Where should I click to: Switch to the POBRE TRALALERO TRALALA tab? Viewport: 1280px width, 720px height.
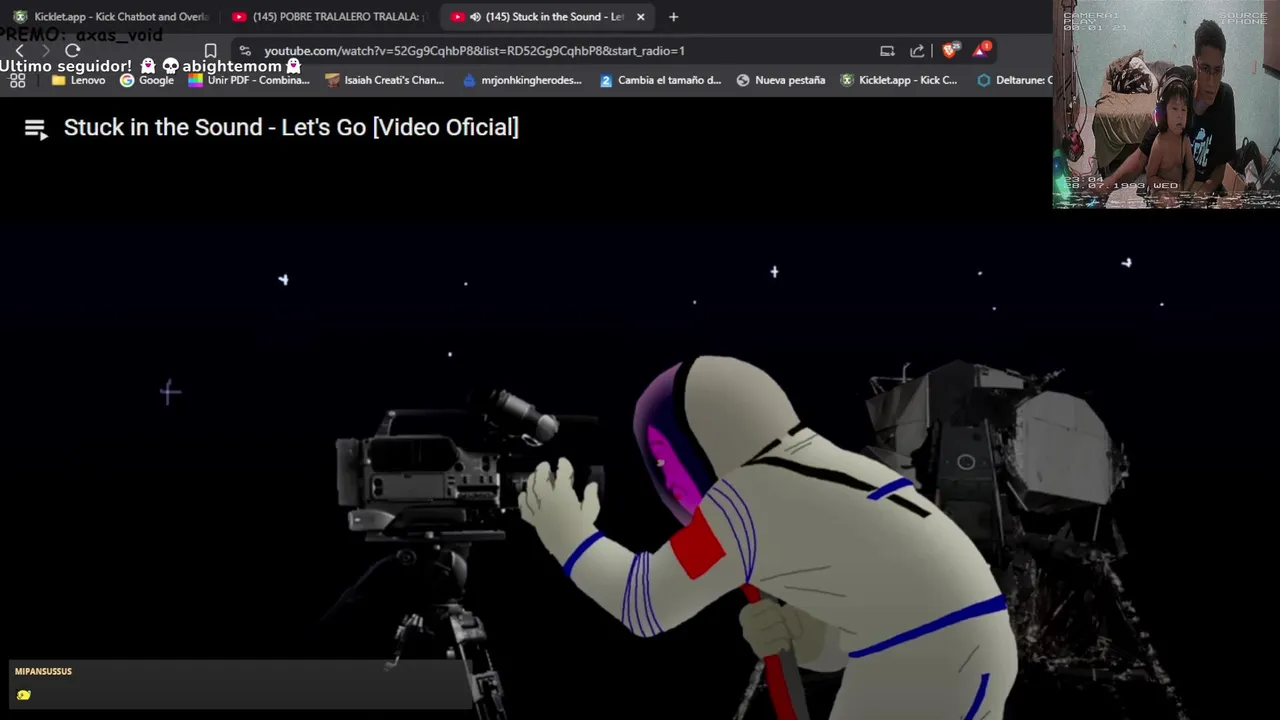tap(327, 17)
